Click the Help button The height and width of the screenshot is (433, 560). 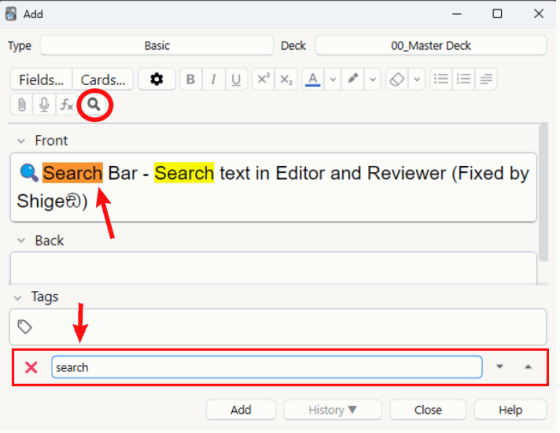pos(510,410)
